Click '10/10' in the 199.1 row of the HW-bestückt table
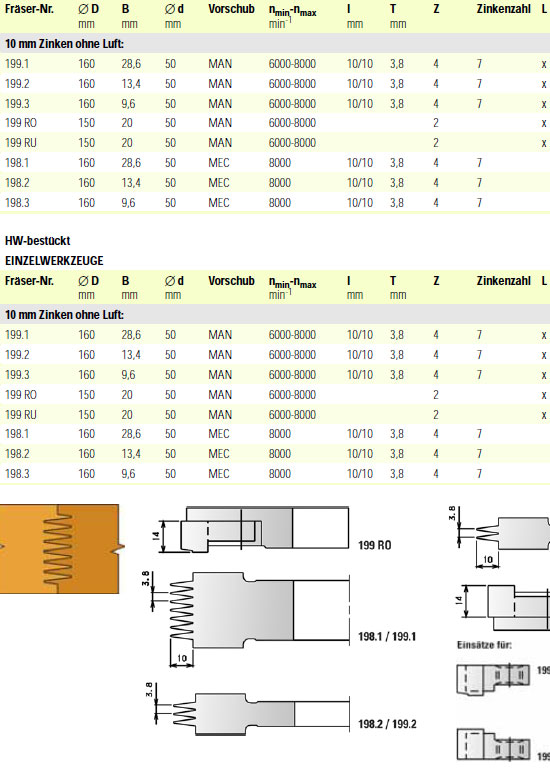 (x=360, y=335)
